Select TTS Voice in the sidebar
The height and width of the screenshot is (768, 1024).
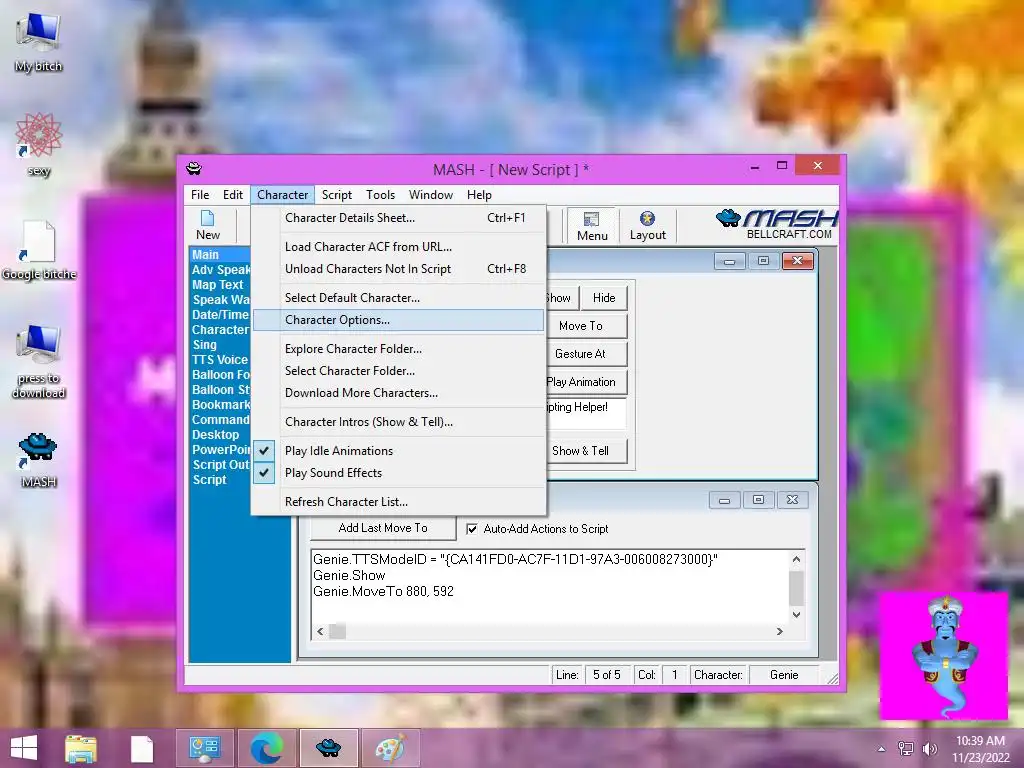220,360
